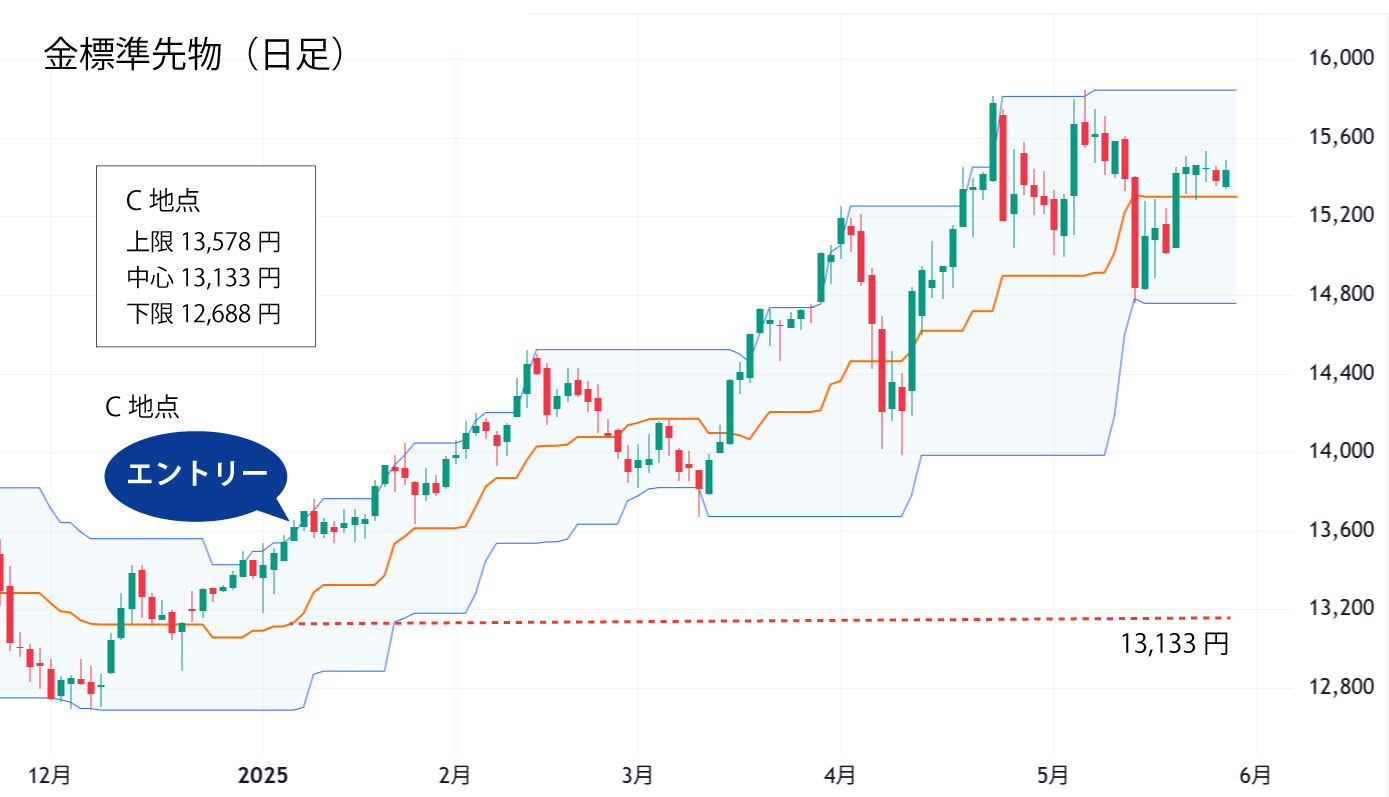
Task: Click the エントリー speech bubble
Action: (196, 475)
